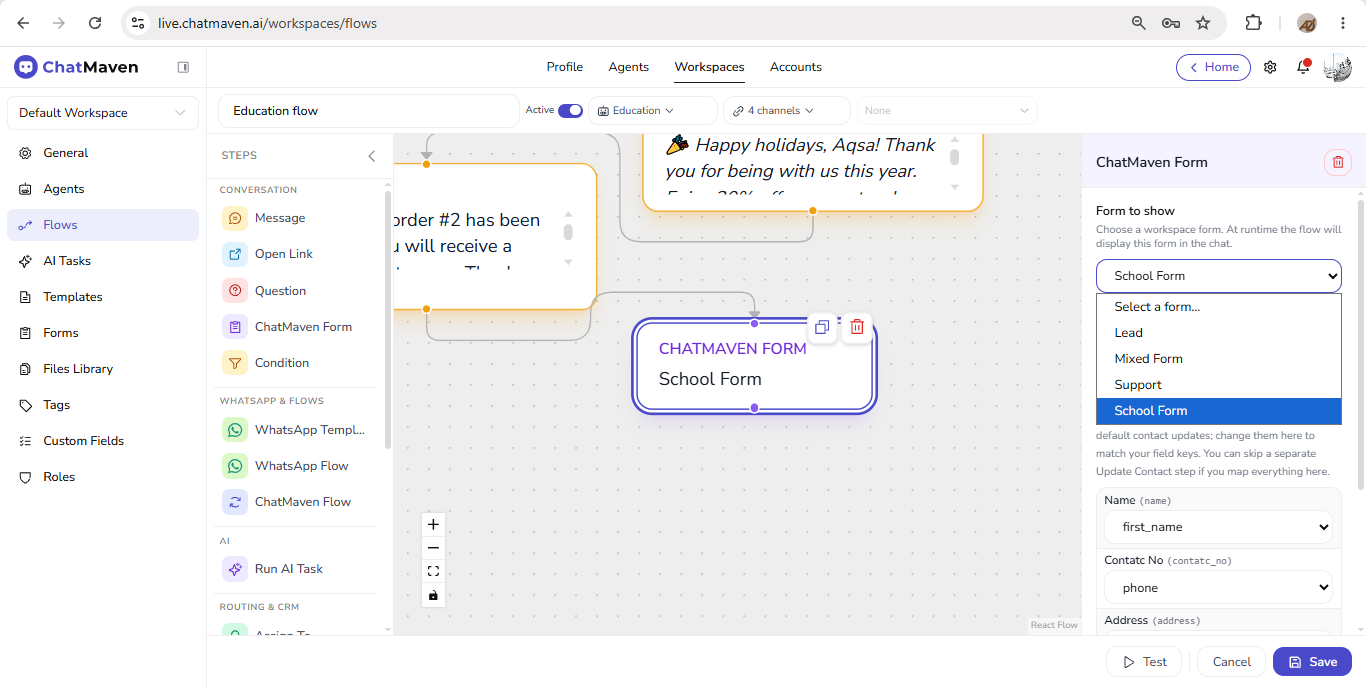1366x687 pixels.
Task: Switch to the Agents top tab
Action: click(629, 67)
